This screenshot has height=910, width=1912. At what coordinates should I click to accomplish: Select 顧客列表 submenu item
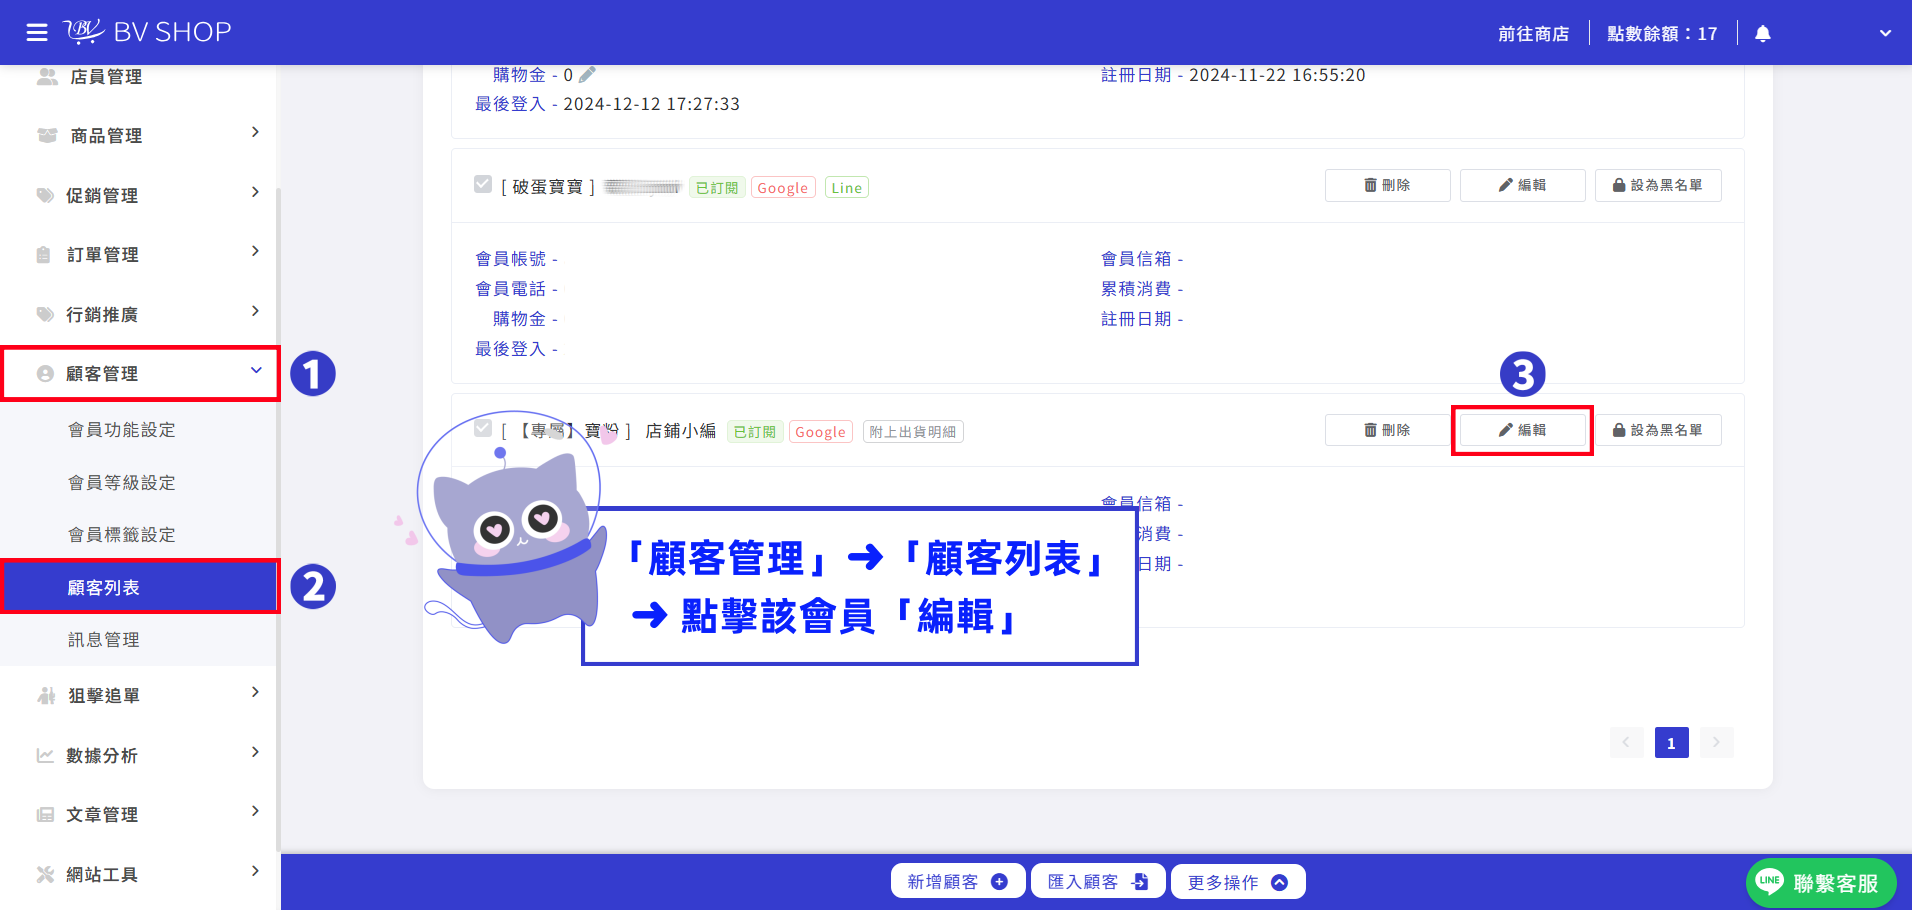(138, 587)
